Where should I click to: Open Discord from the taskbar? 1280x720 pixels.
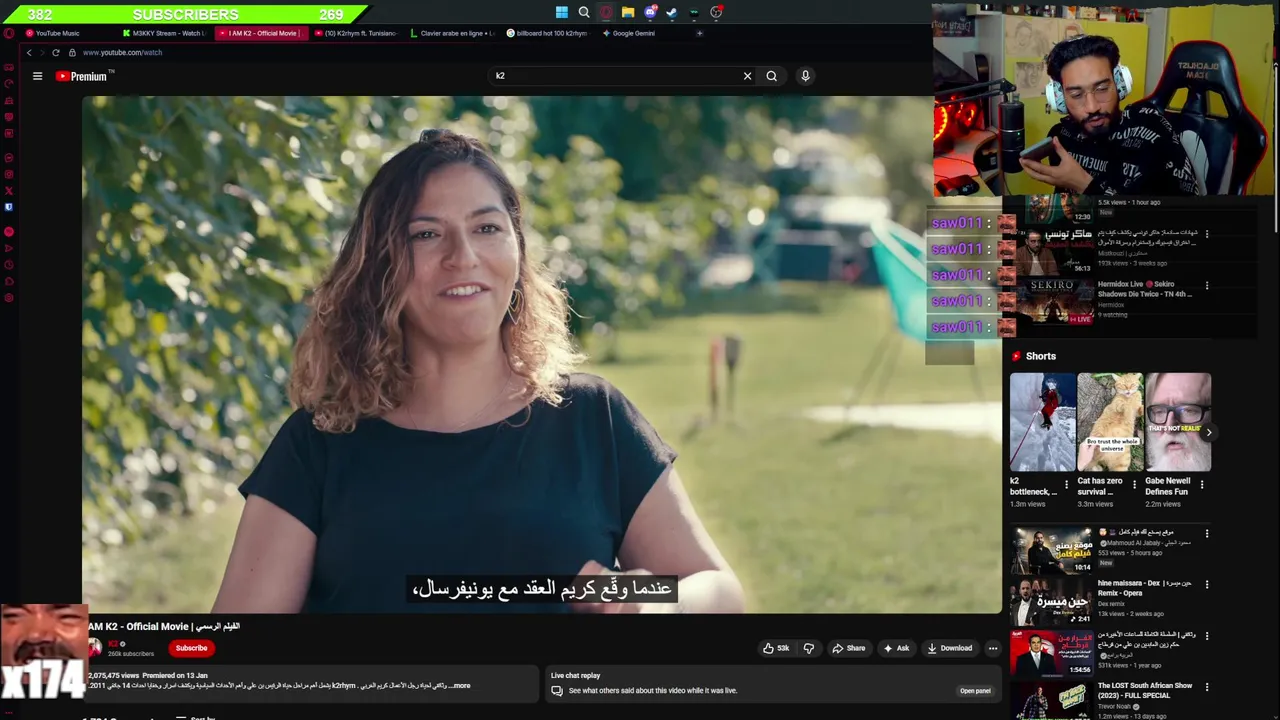tap(650, 12)
